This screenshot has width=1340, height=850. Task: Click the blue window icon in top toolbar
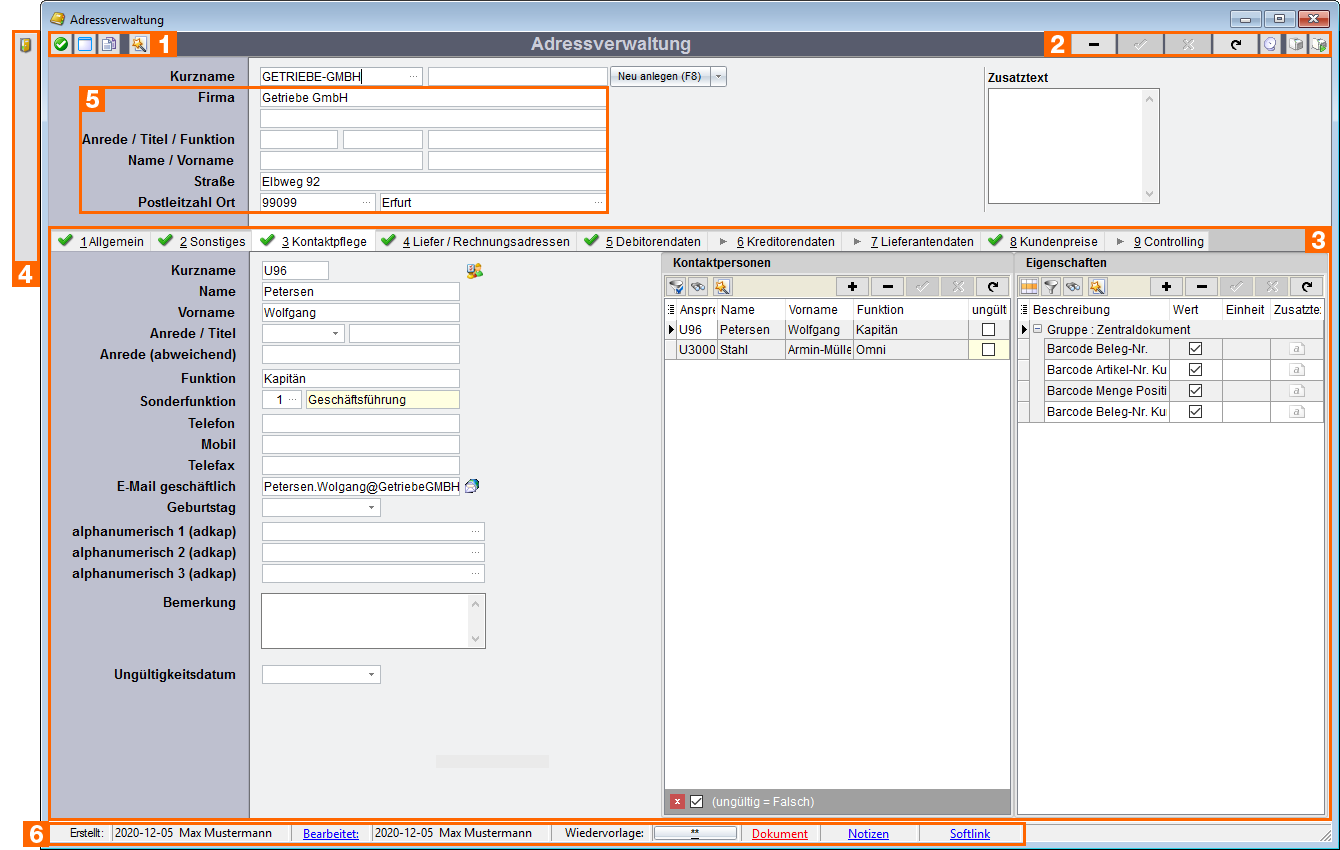(x=85, y=44)
